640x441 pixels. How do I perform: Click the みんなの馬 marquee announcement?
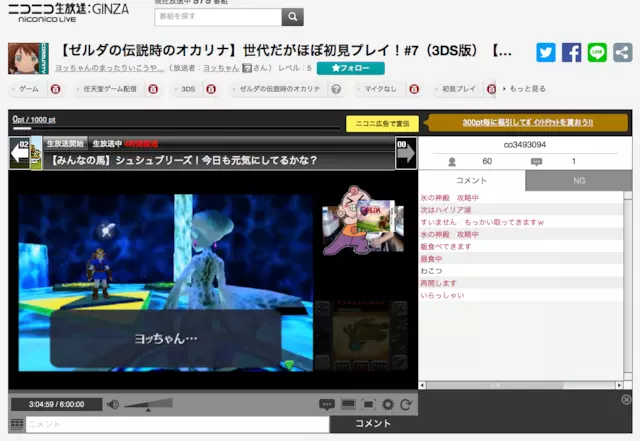click(183, 160)
